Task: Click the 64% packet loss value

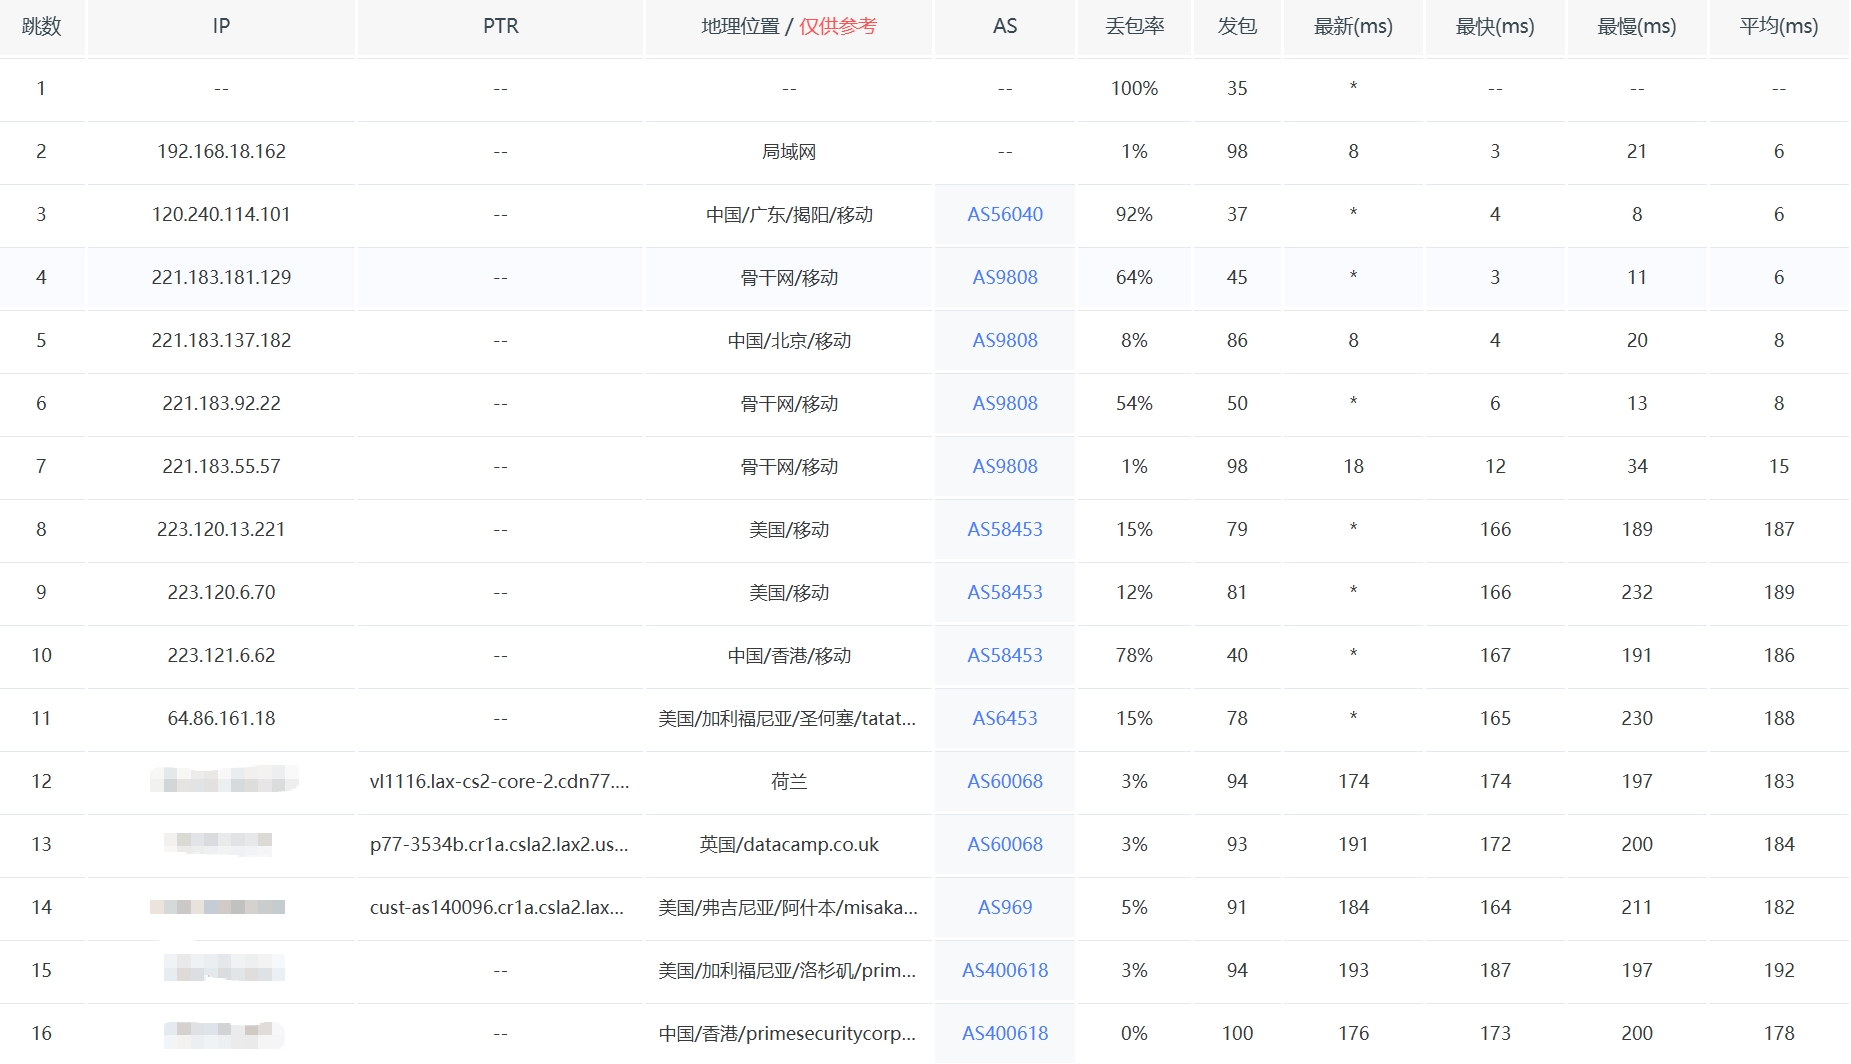Action: tap(1134, 277)
